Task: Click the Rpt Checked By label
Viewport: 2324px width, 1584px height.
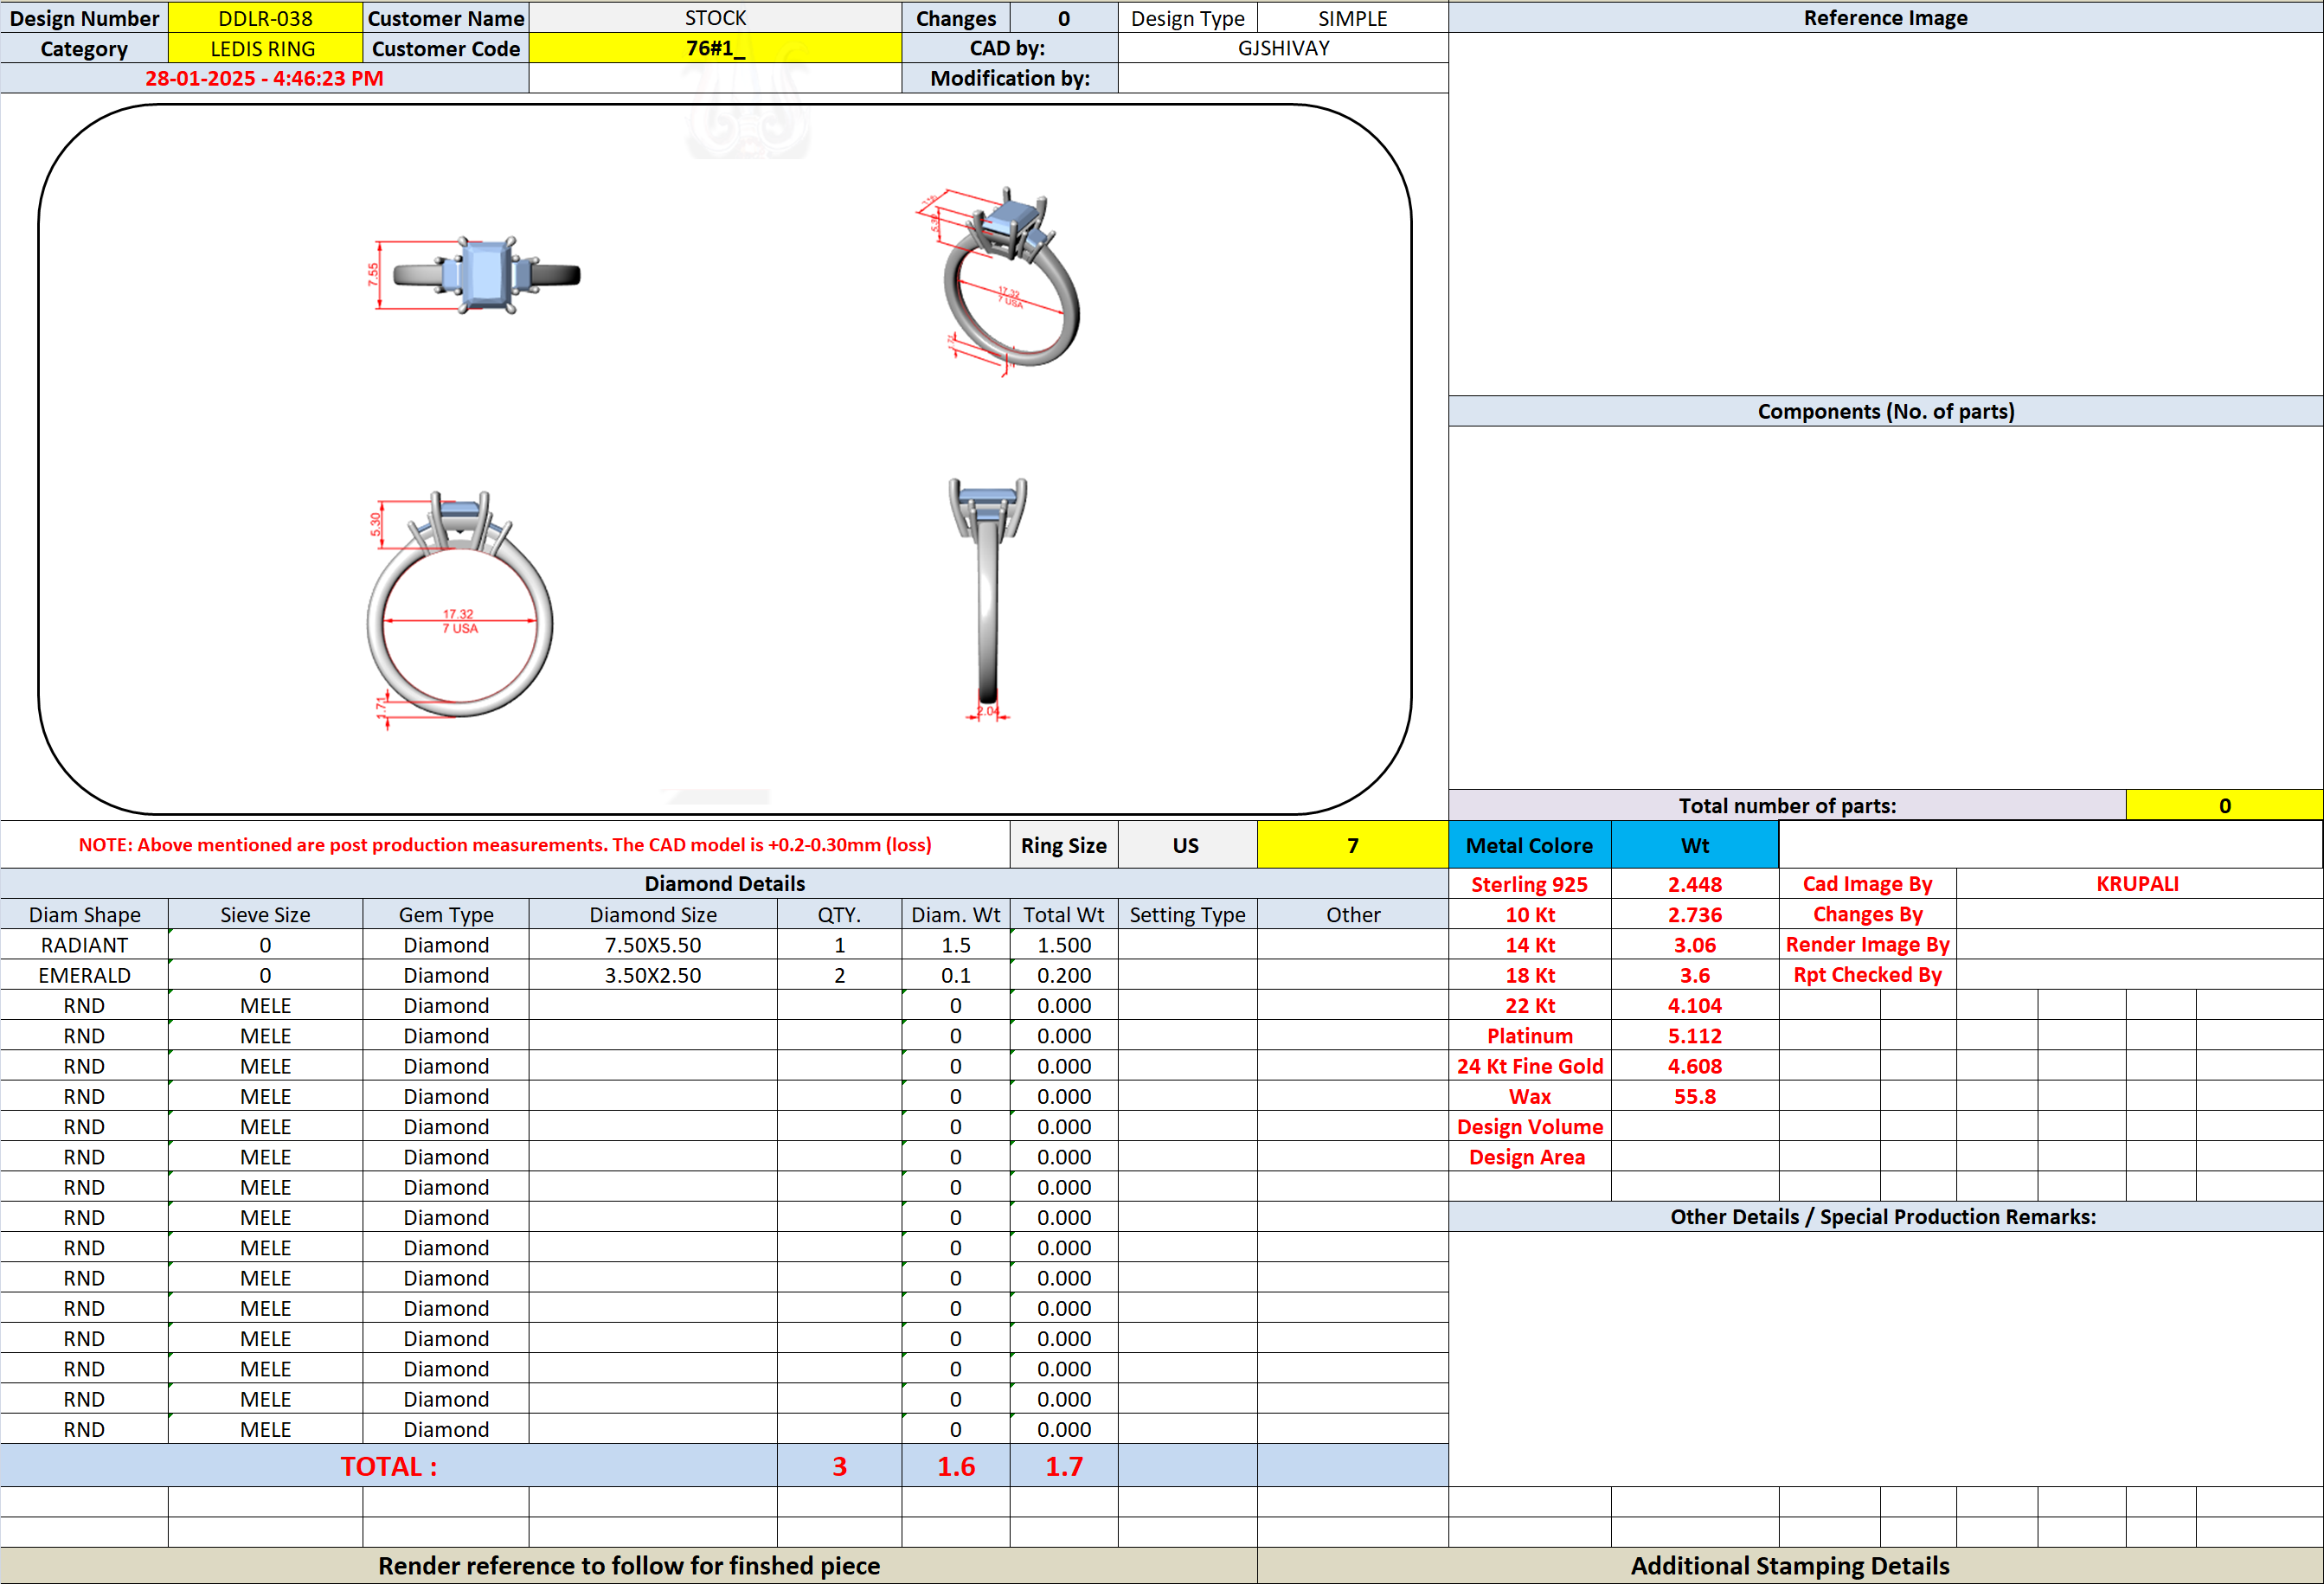Action: [1867, 975]
